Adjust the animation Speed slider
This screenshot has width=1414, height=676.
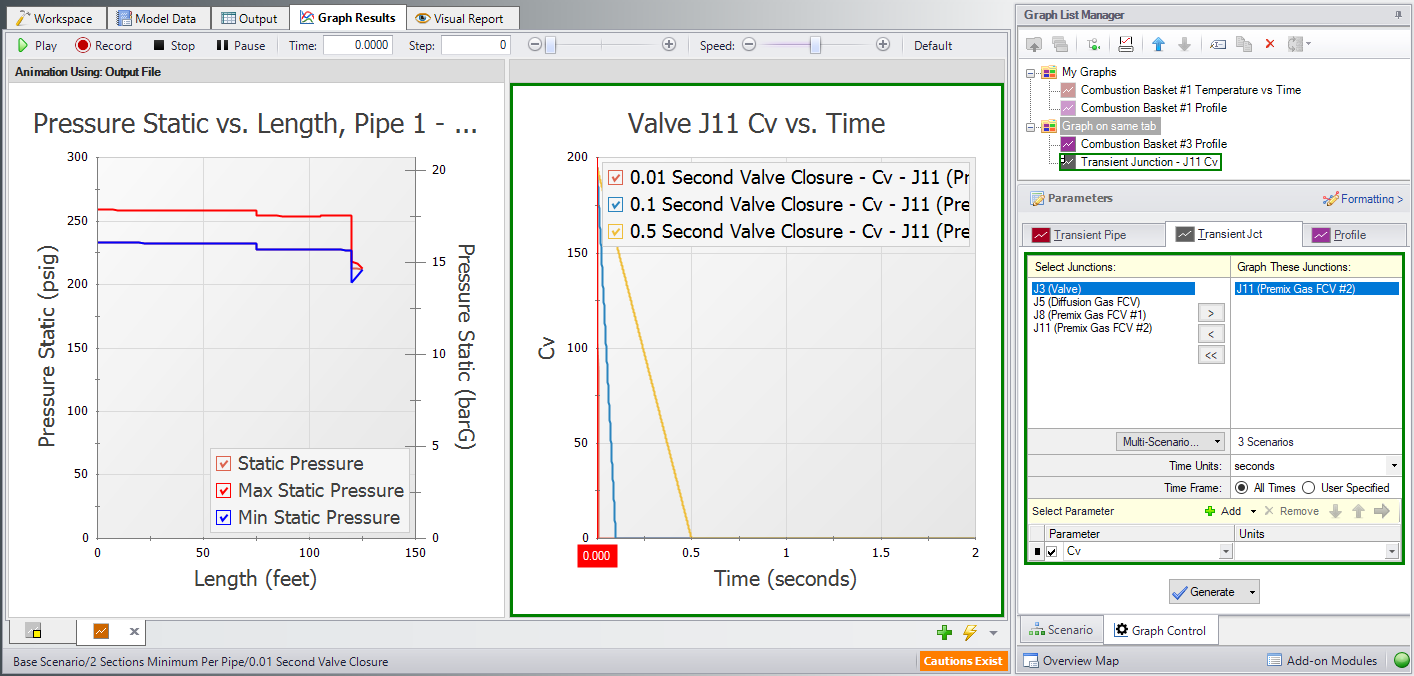pyautogui.click(x=816, y=45)
